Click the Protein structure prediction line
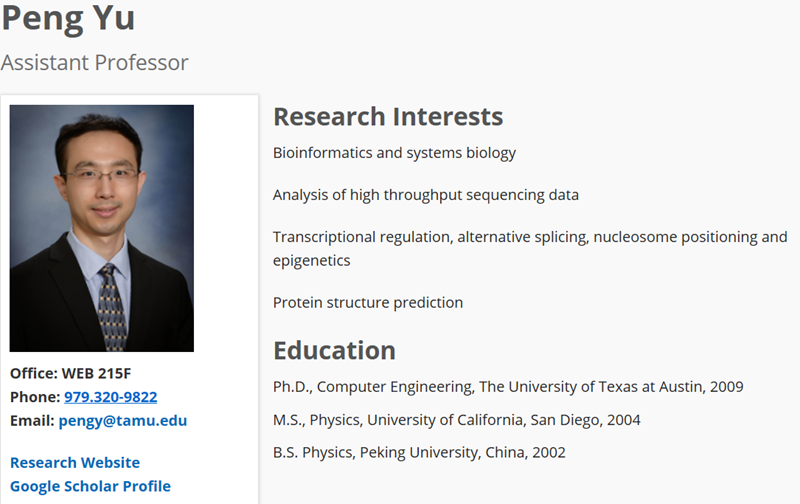 coord(368,303)
